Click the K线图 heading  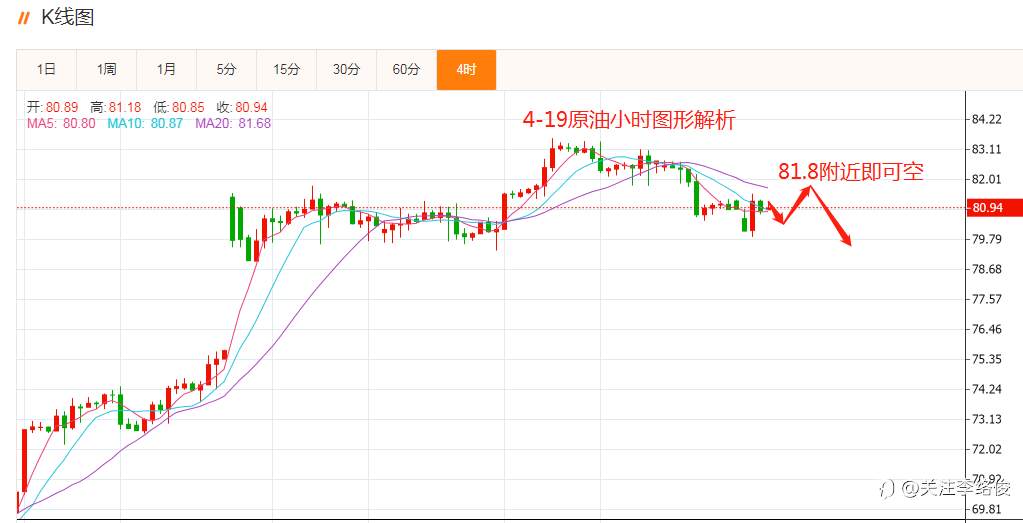coord(68,18)
